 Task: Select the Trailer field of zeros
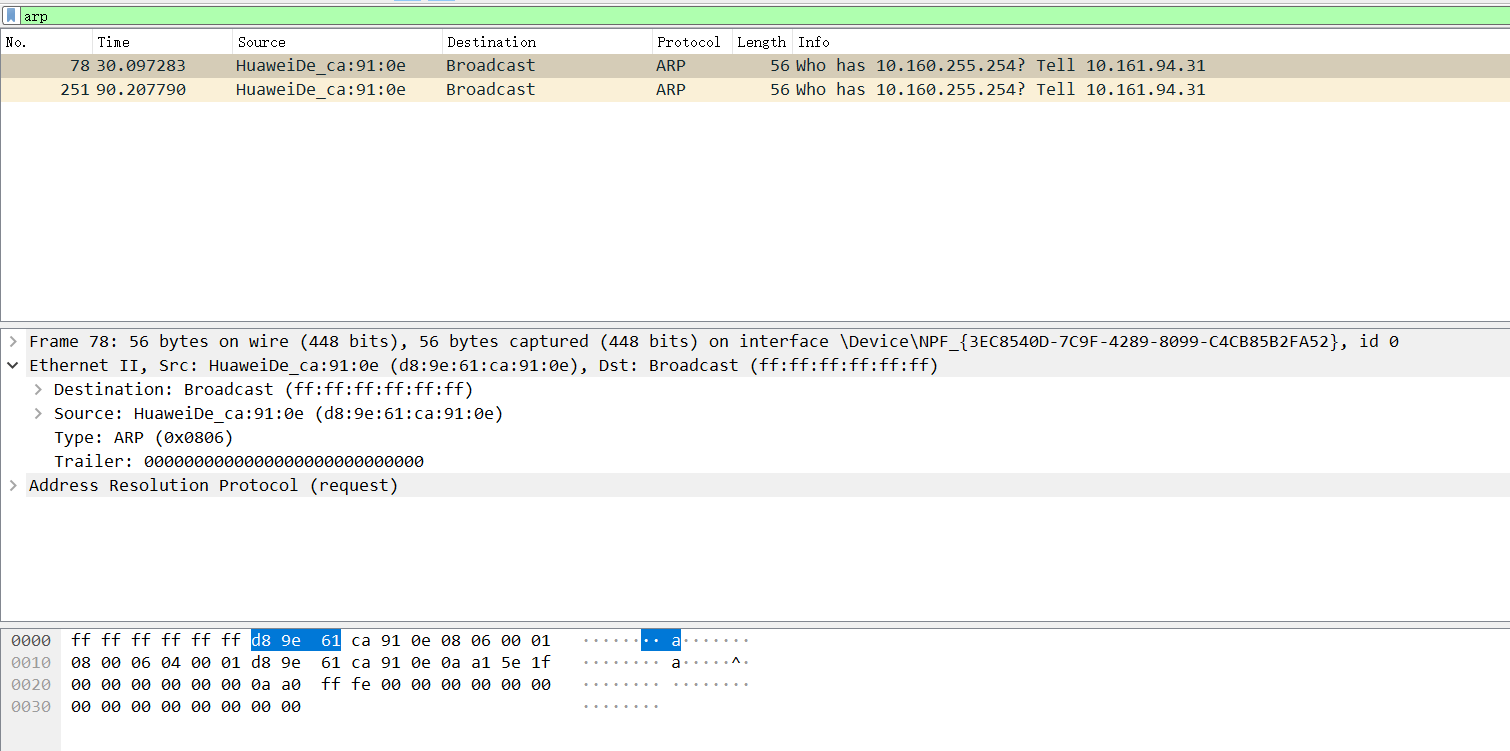pos(239,462)
